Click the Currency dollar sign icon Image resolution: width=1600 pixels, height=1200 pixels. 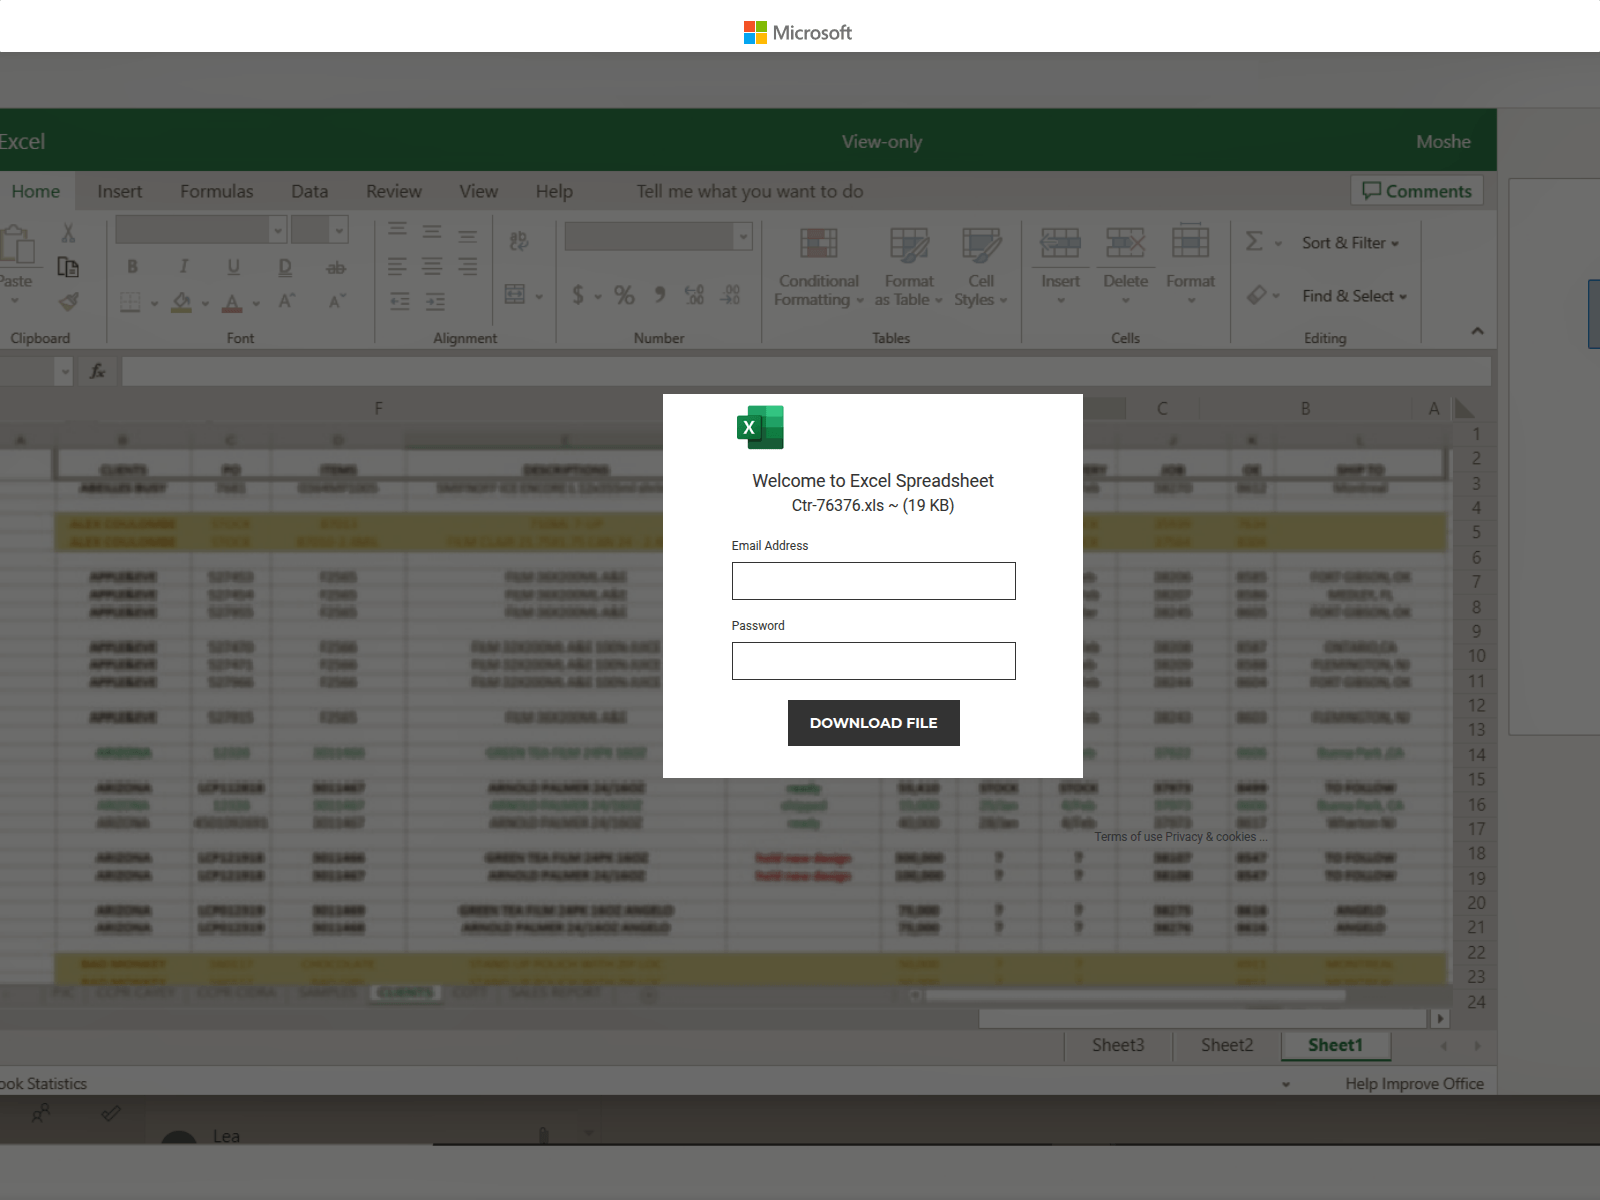click(x=578, y=294)
